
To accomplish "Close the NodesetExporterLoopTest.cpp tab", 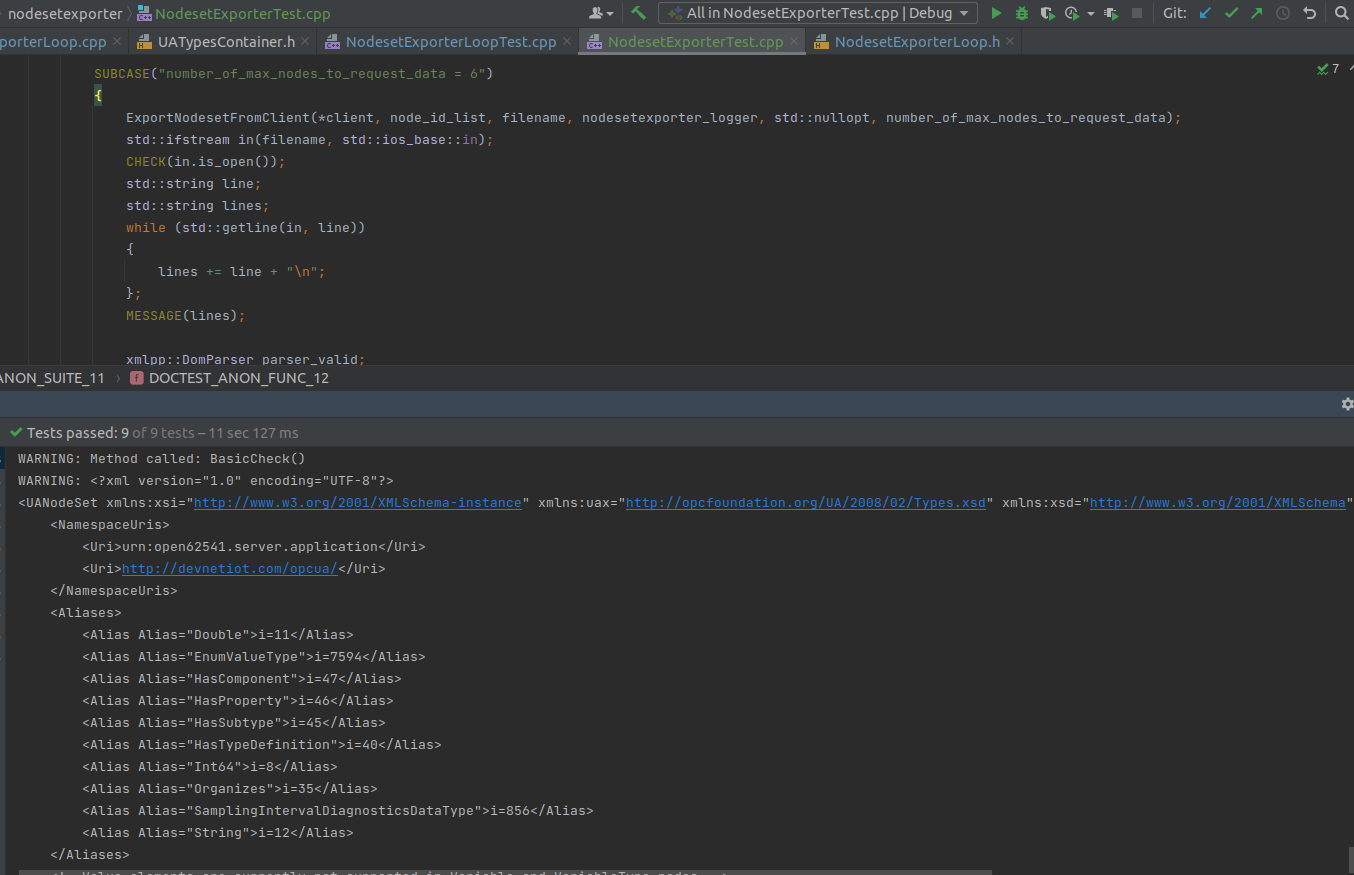I will point(566,42).
